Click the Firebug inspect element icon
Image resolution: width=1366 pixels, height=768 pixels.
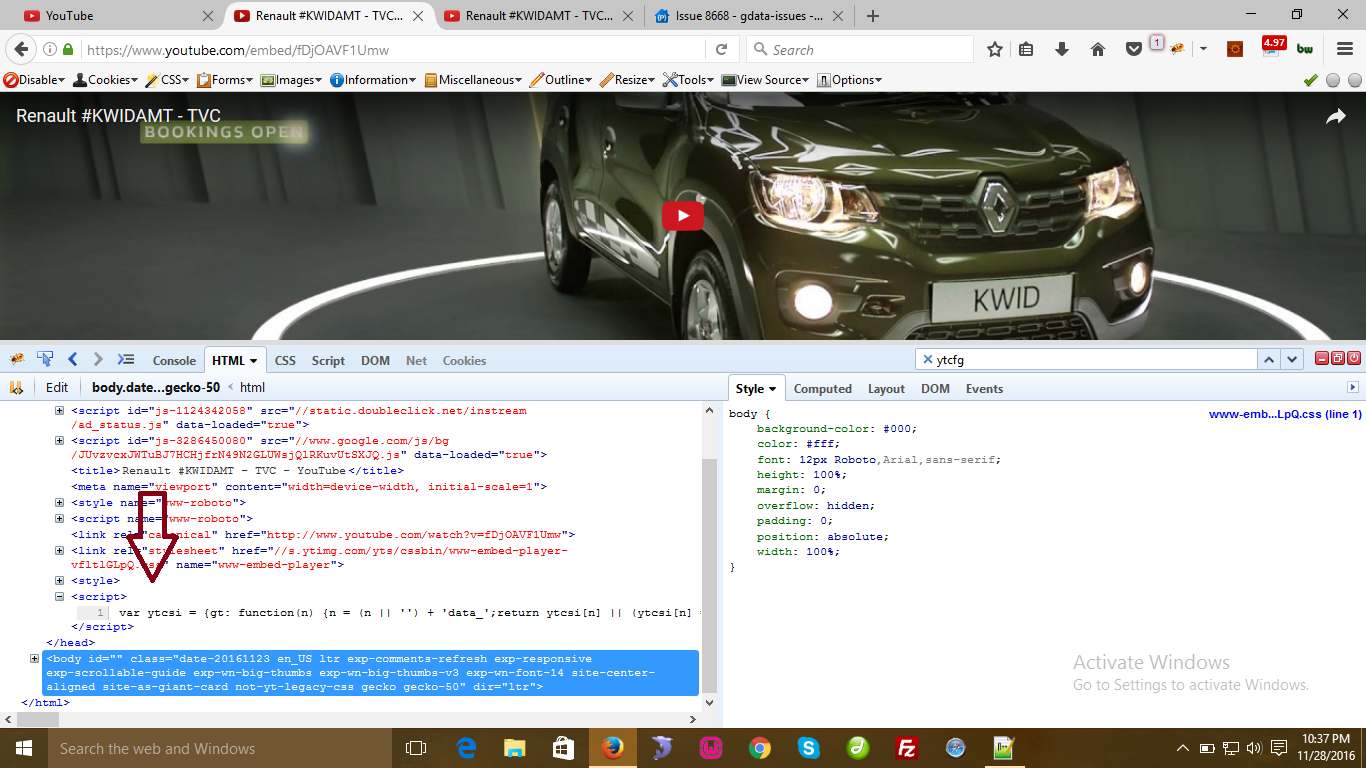tap(45, 359)
